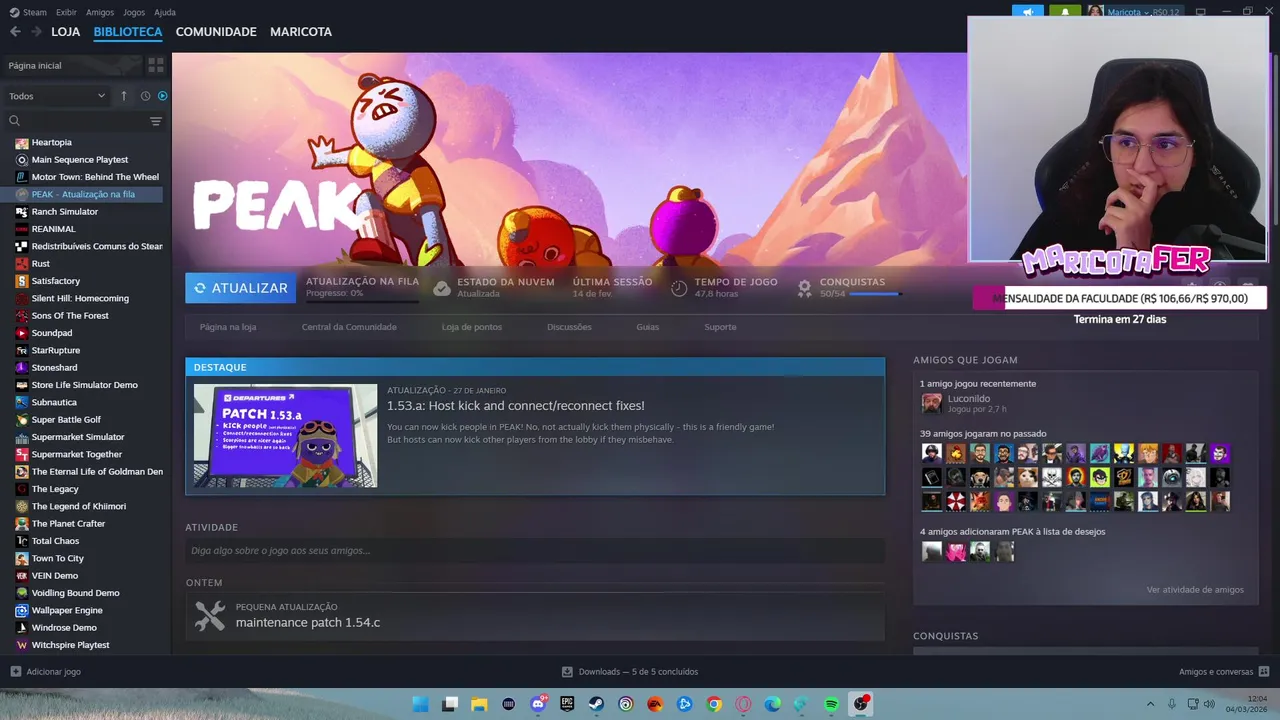The image size is (1280, 720).
Task: Go forward with the navigation arrow
Action: point(36,32)
